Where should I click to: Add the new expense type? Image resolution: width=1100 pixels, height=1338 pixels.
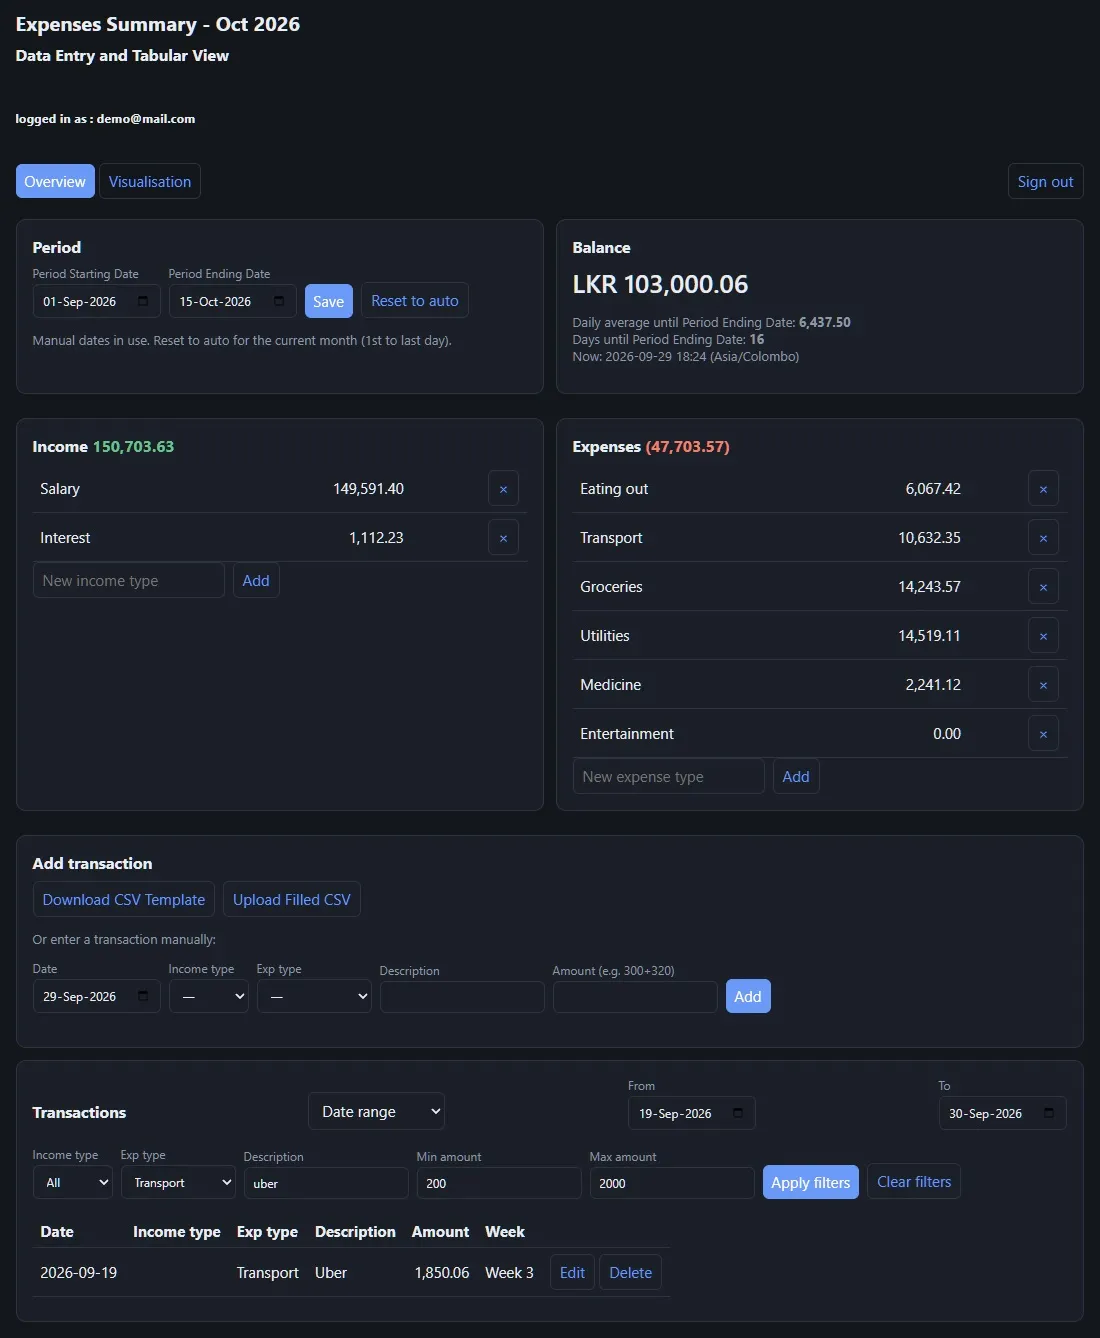(x=796, y=777)
